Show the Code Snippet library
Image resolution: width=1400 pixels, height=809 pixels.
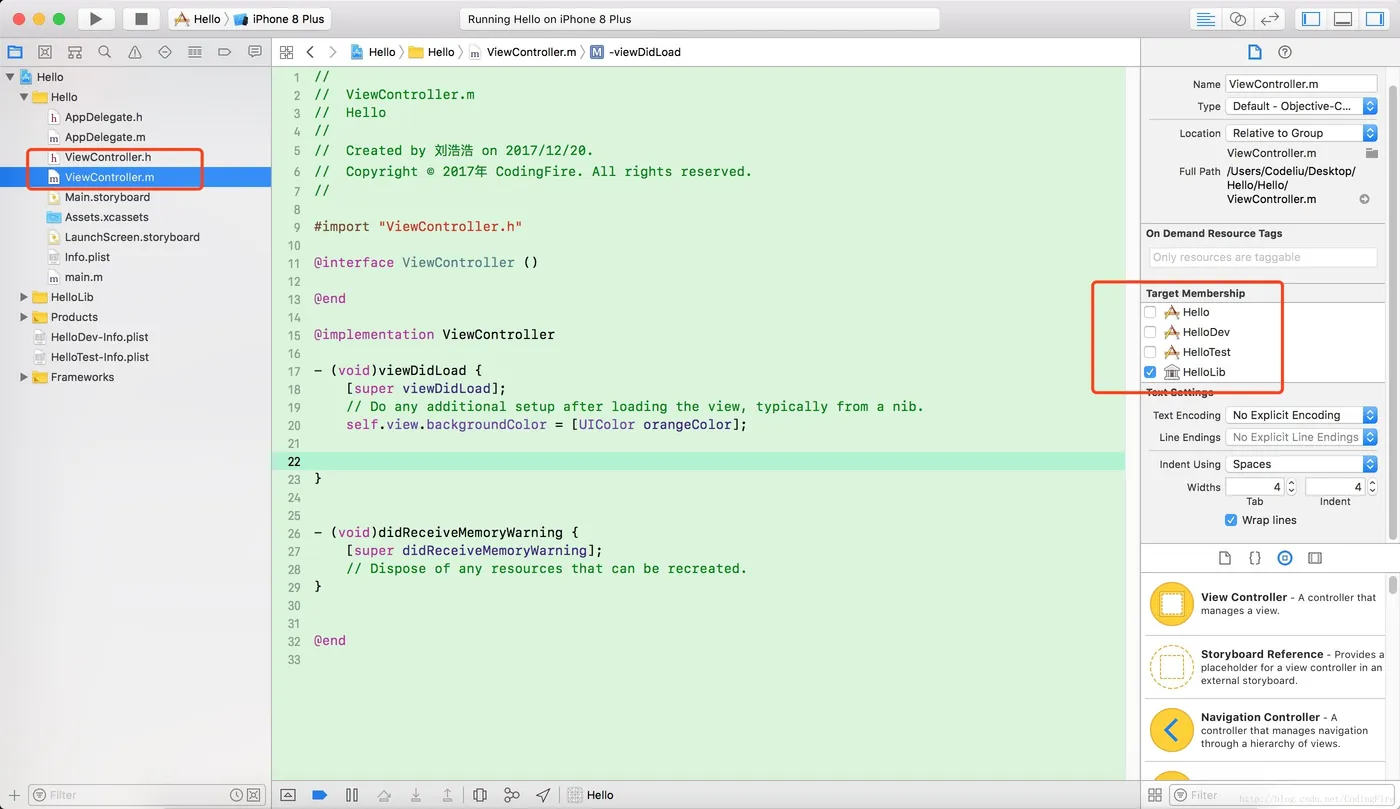coord(1255,558)
